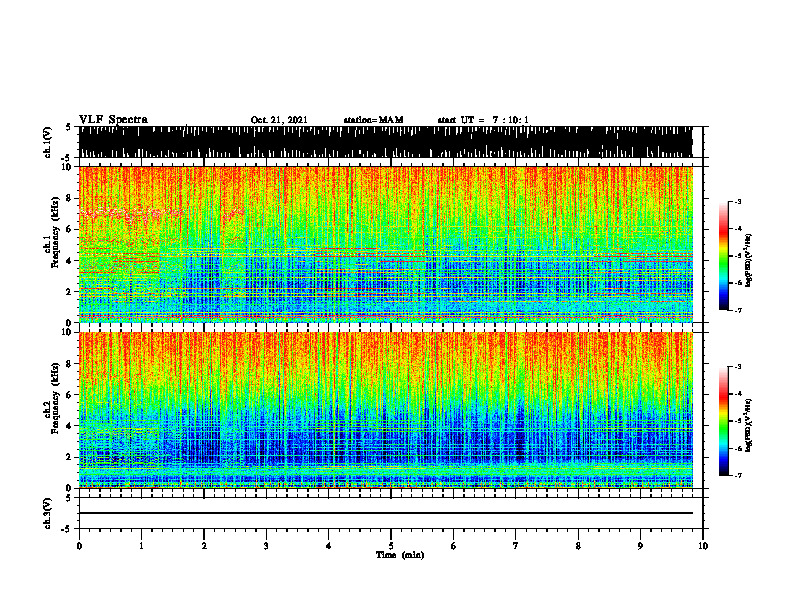
Task: Click time axis tick label "2"
Action: 204,546
